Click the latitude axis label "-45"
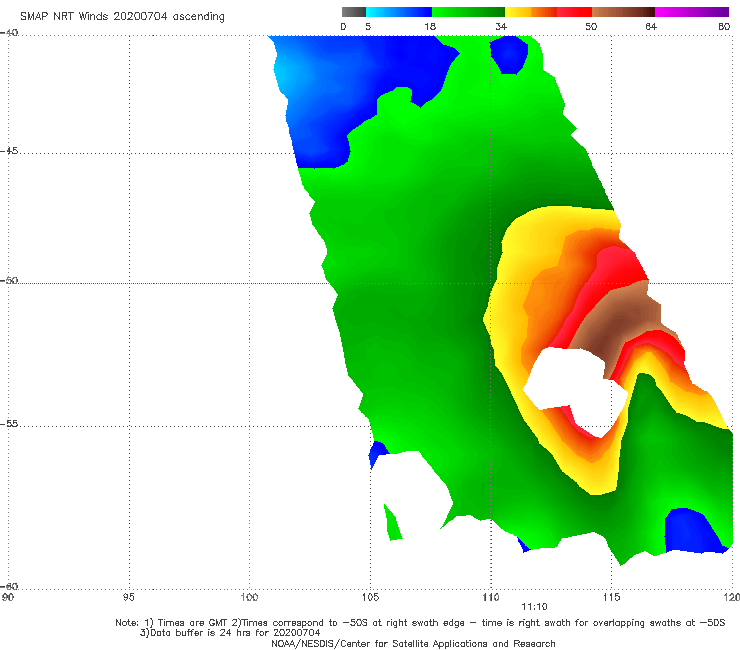Image resolution: width=740 pixels, height=650 pixels. 9,151
